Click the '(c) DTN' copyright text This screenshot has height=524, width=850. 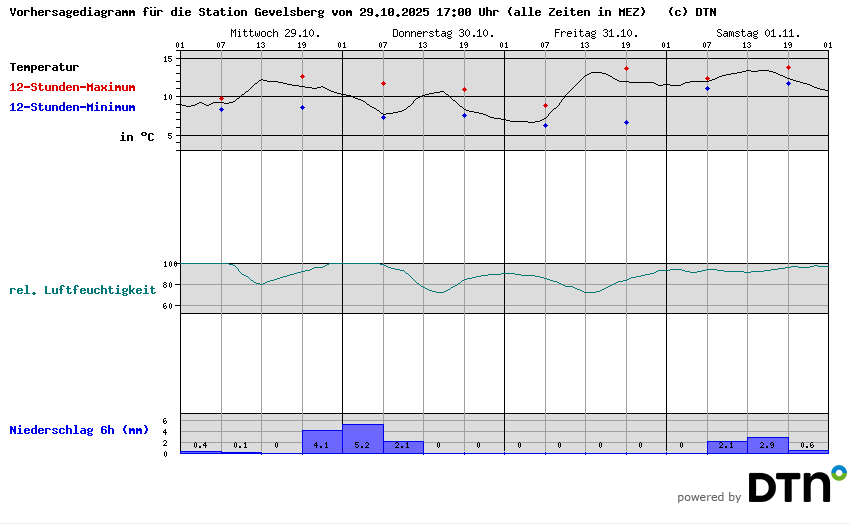[x=692, y=13]
